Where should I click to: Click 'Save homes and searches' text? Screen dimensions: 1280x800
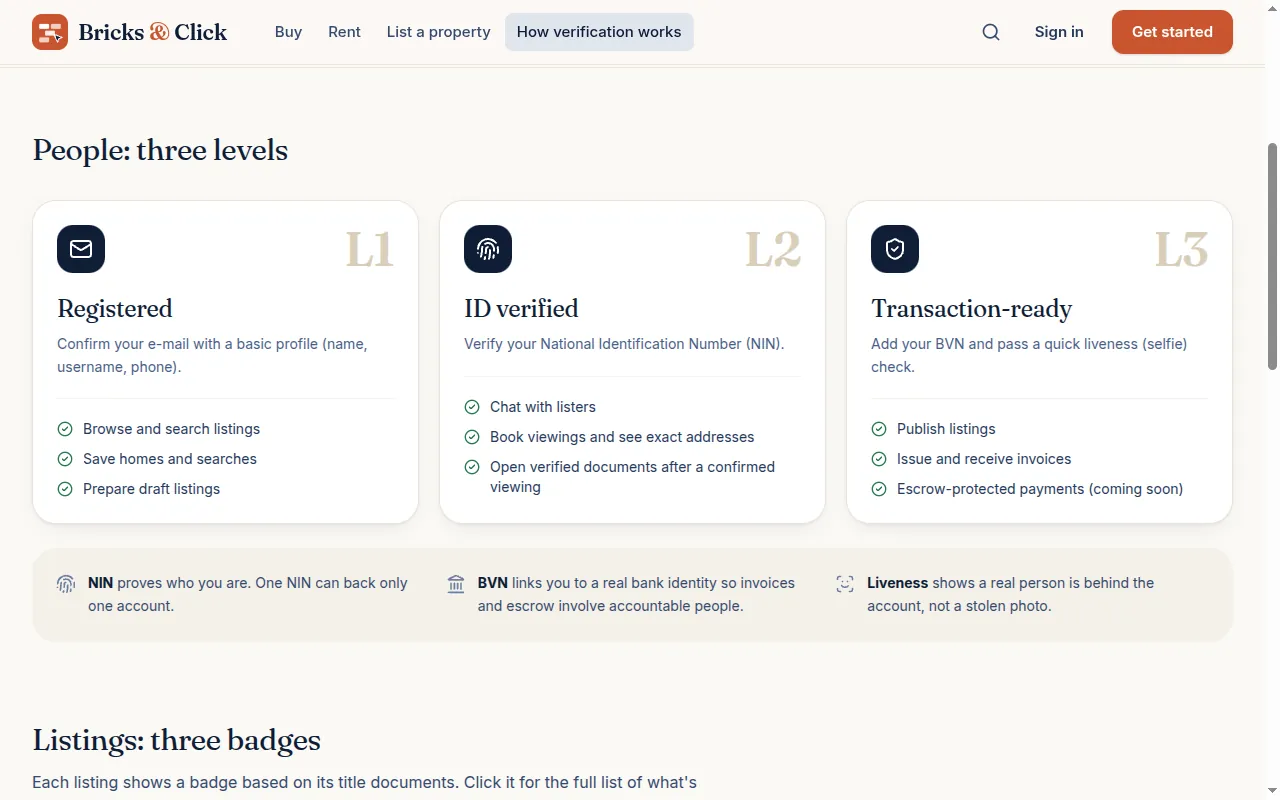coord(170,459)
